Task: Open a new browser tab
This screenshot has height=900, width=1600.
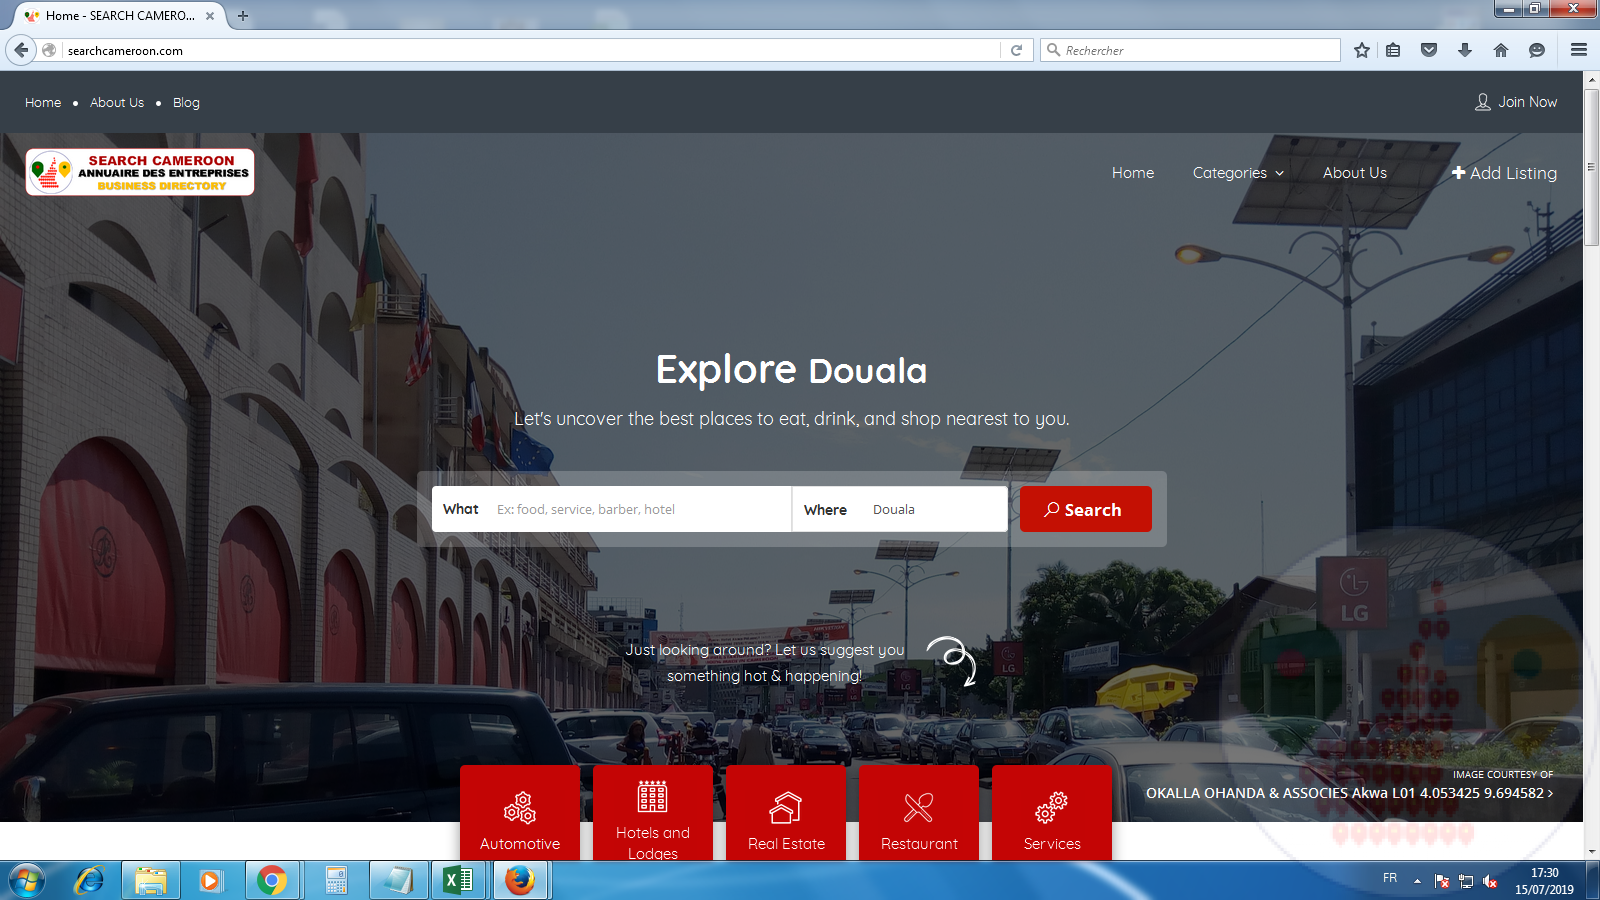Action: 243,16
